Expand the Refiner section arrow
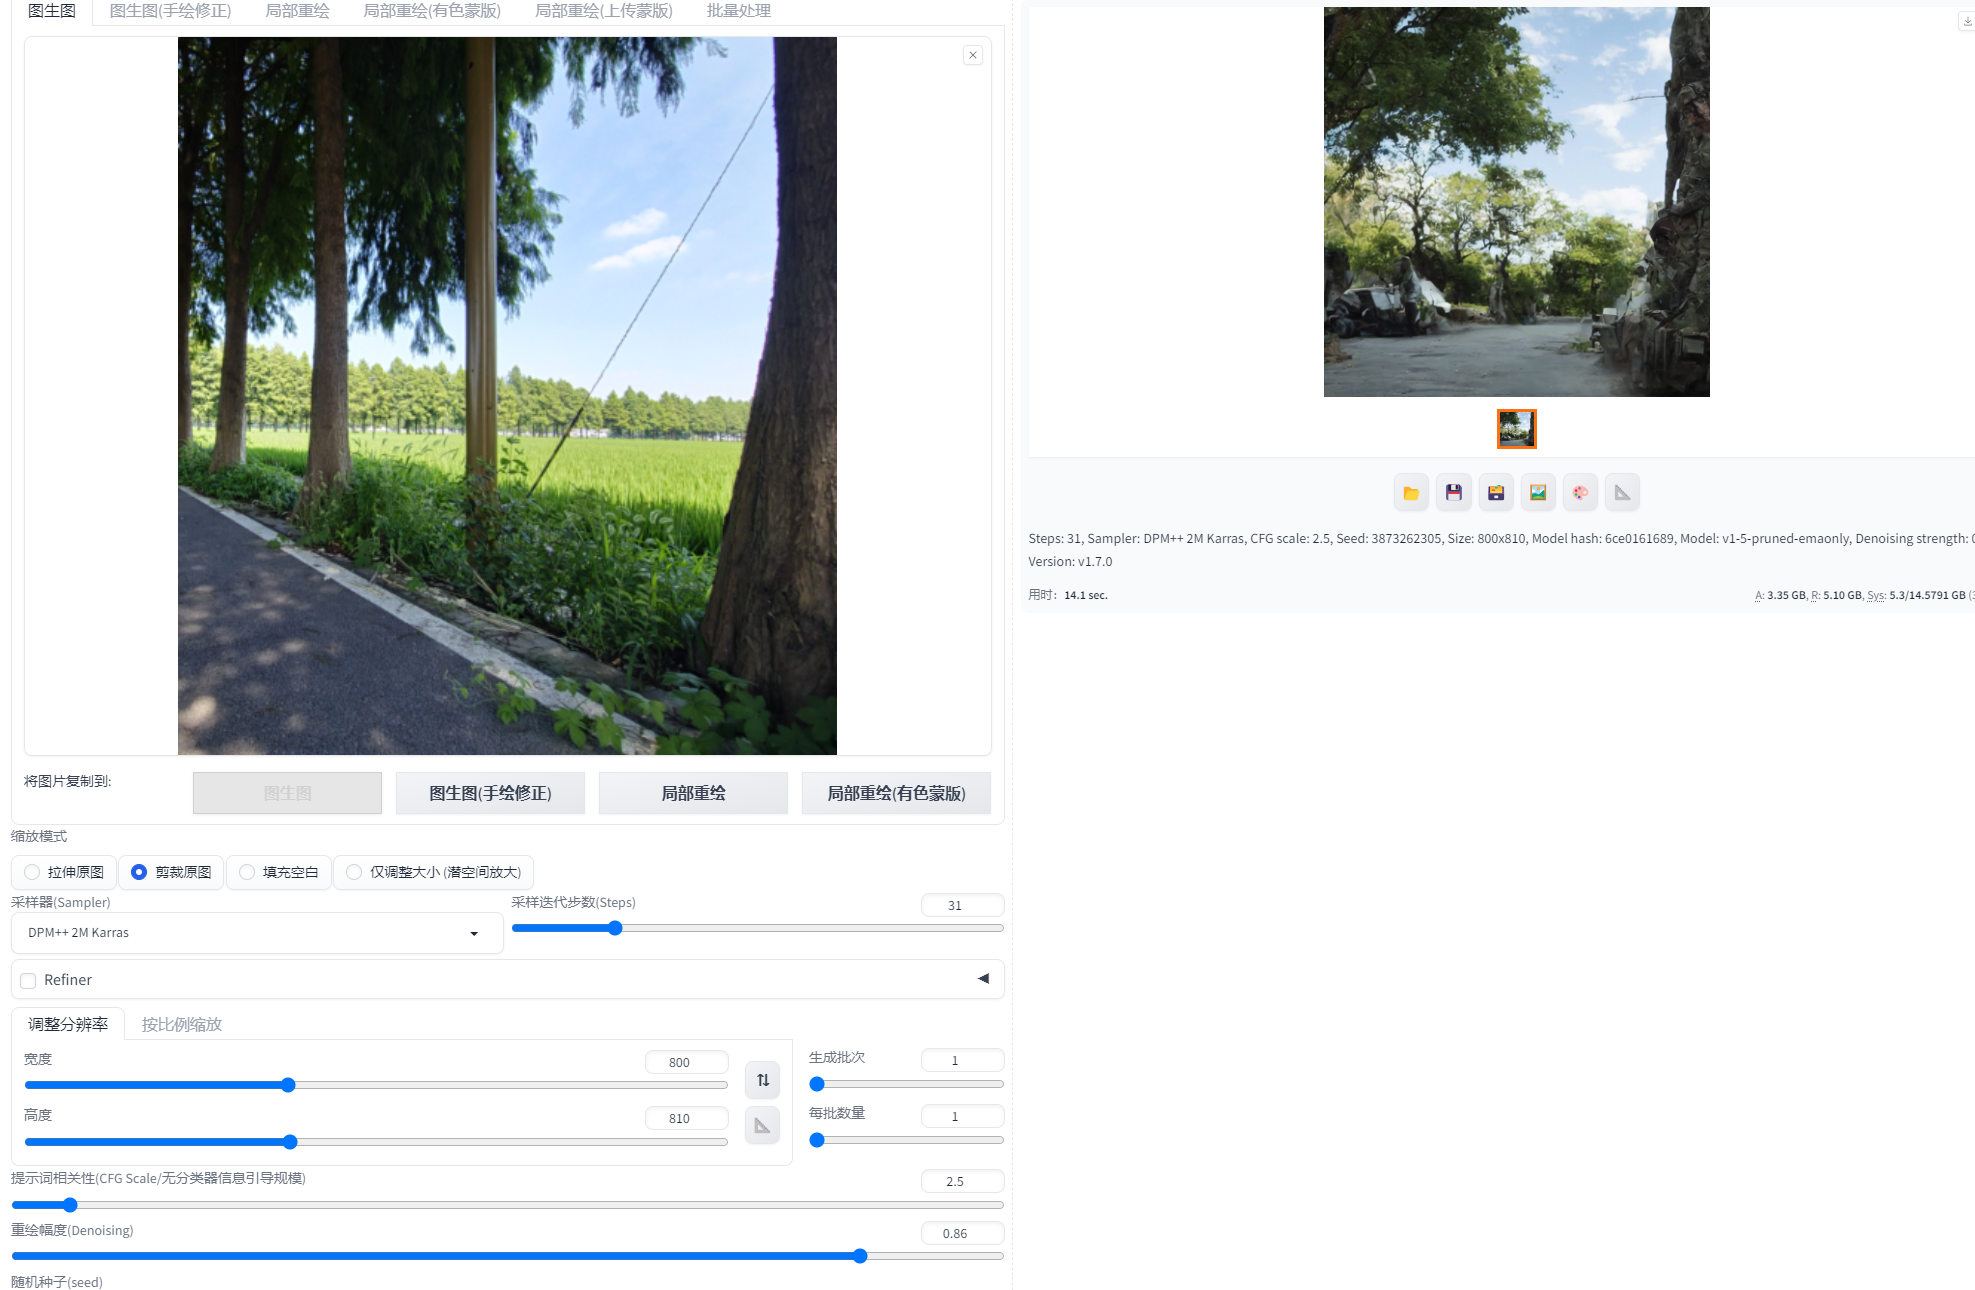The width and height of the screenshot is (1975, 1290). point(984,979)
